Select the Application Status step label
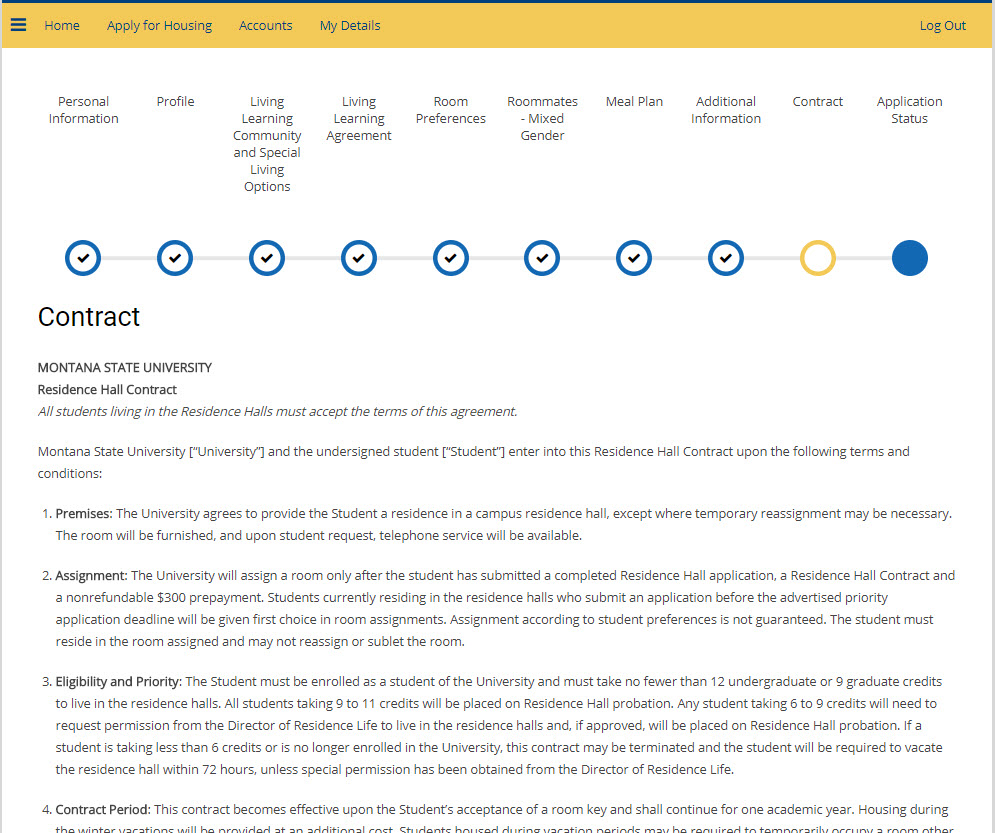995x833 pixels. click(909, 110)
